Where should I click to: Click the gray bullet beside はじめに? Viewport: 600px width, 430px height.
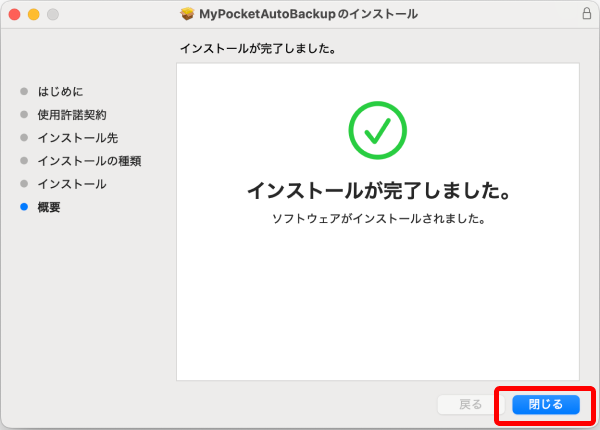[x=24, y=91]
